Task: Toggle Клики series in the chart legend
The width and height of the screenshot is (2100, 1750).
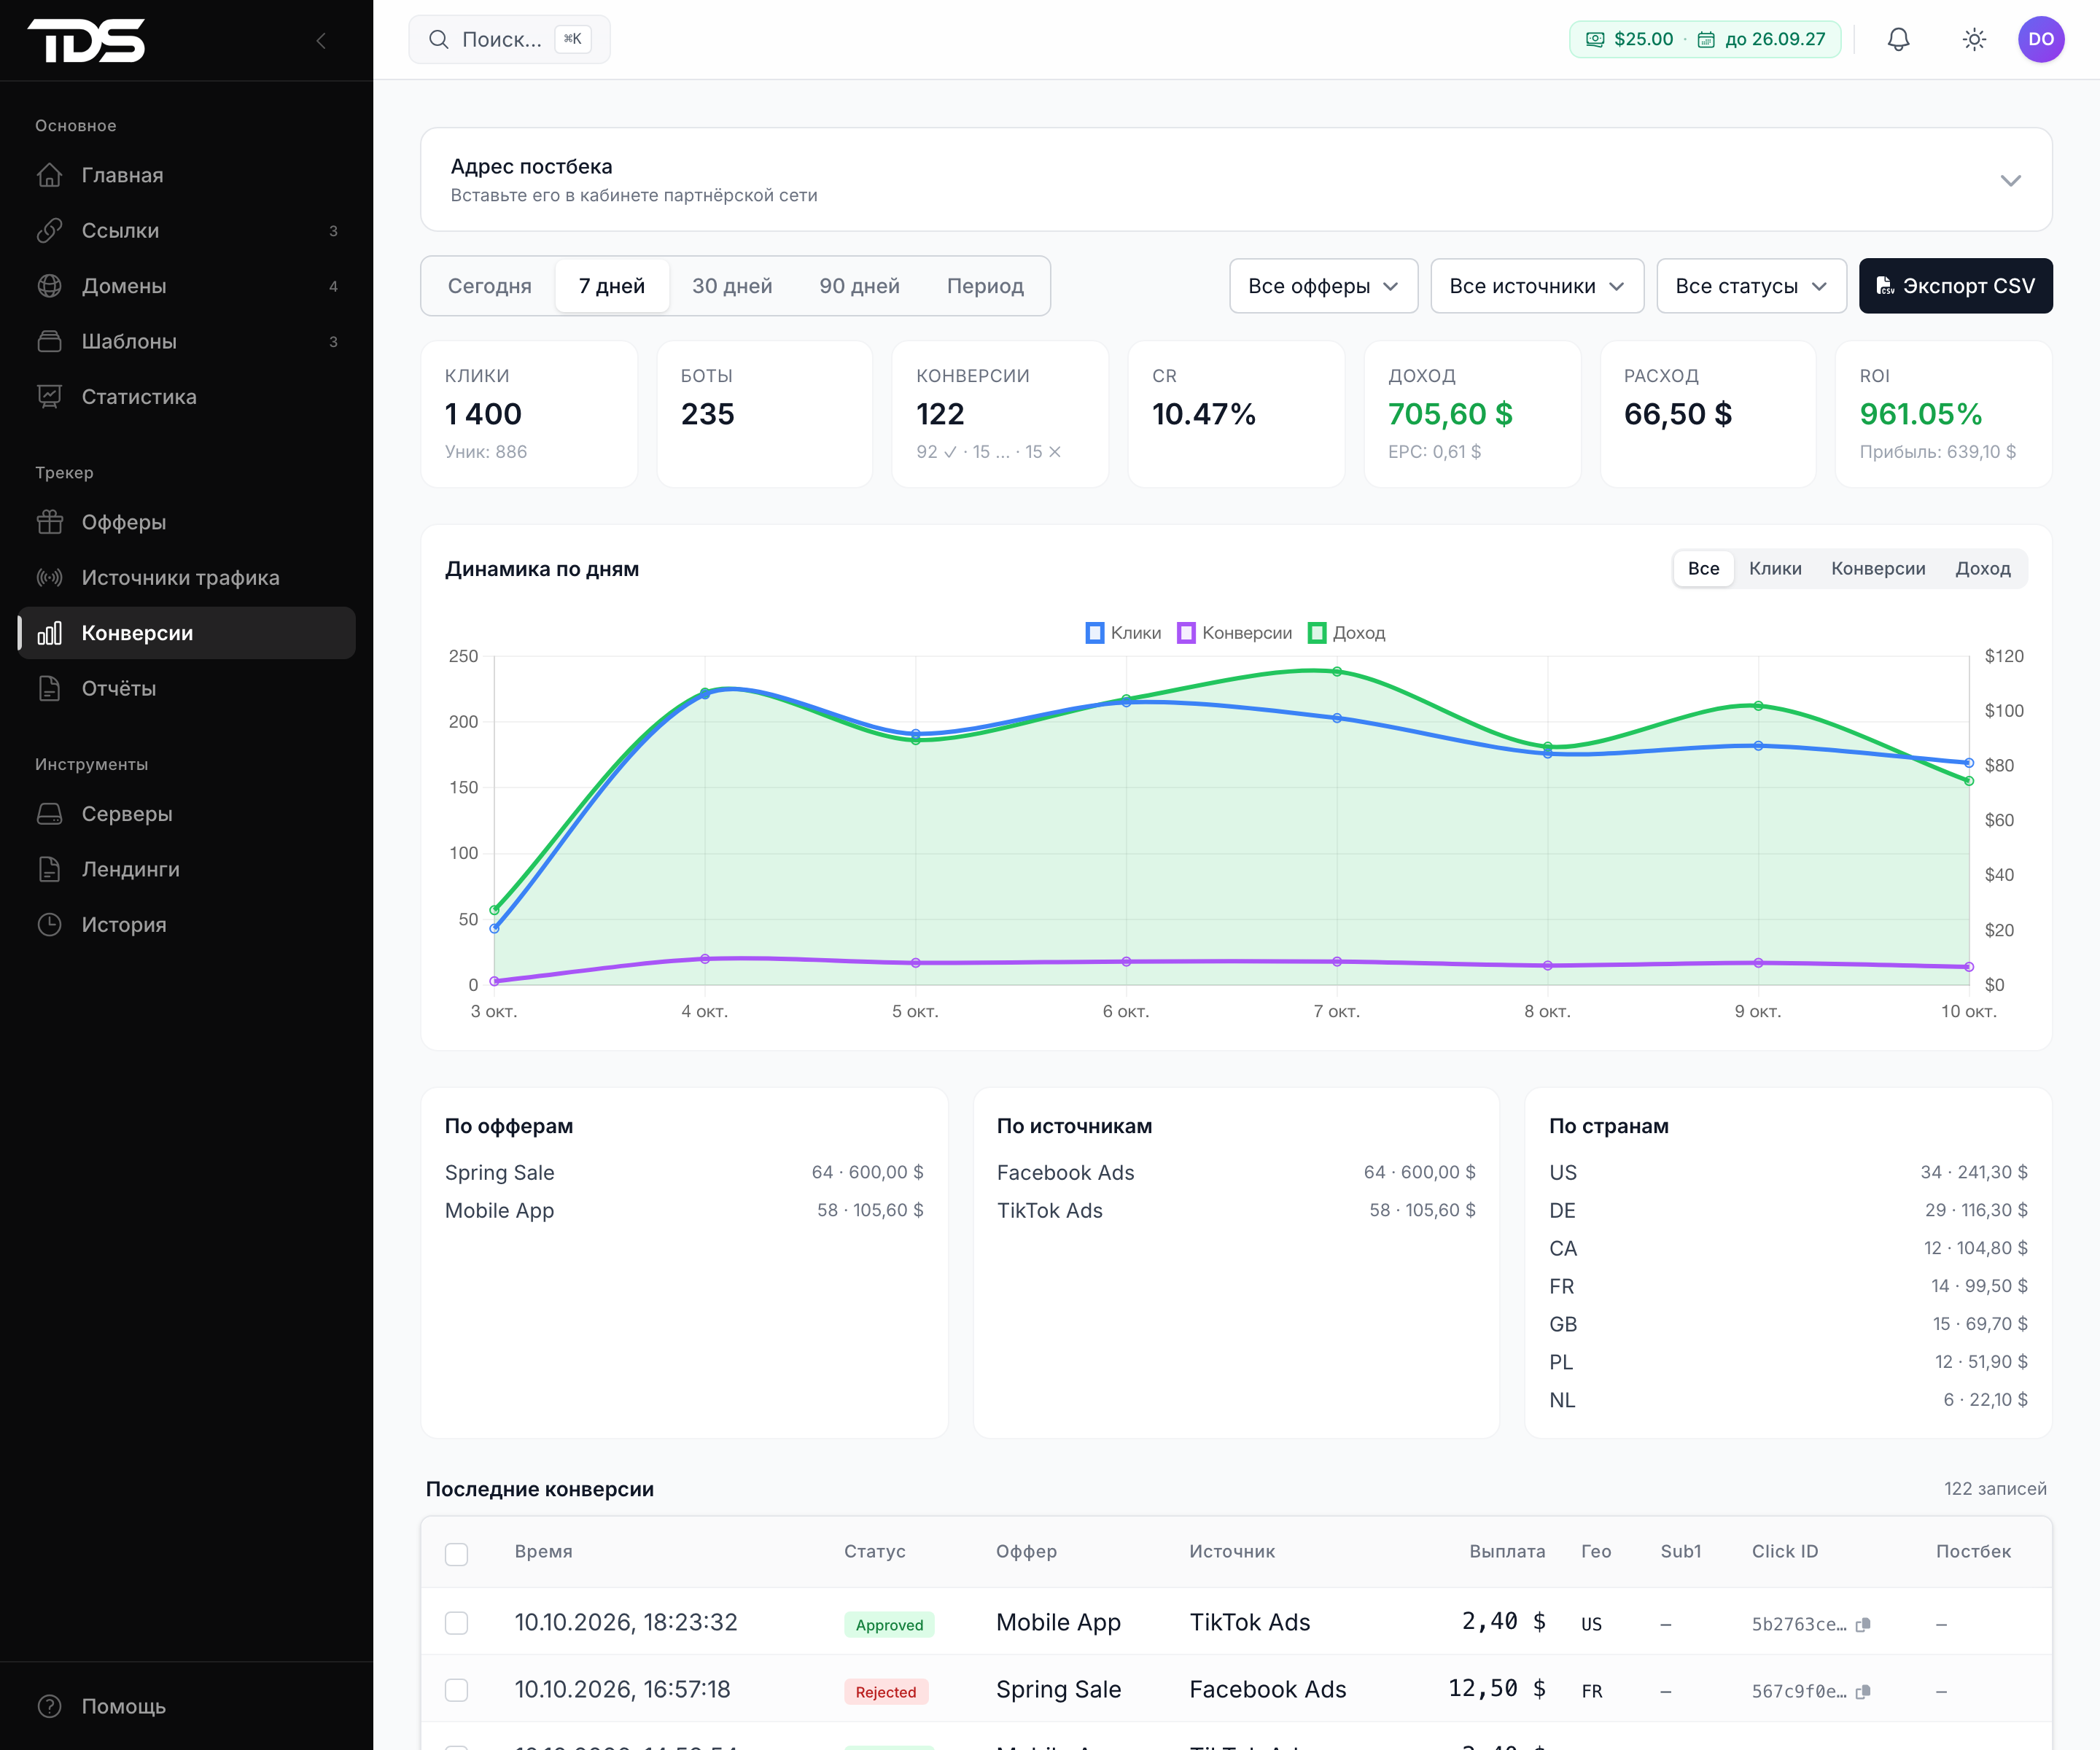Action: point(1124,633)
